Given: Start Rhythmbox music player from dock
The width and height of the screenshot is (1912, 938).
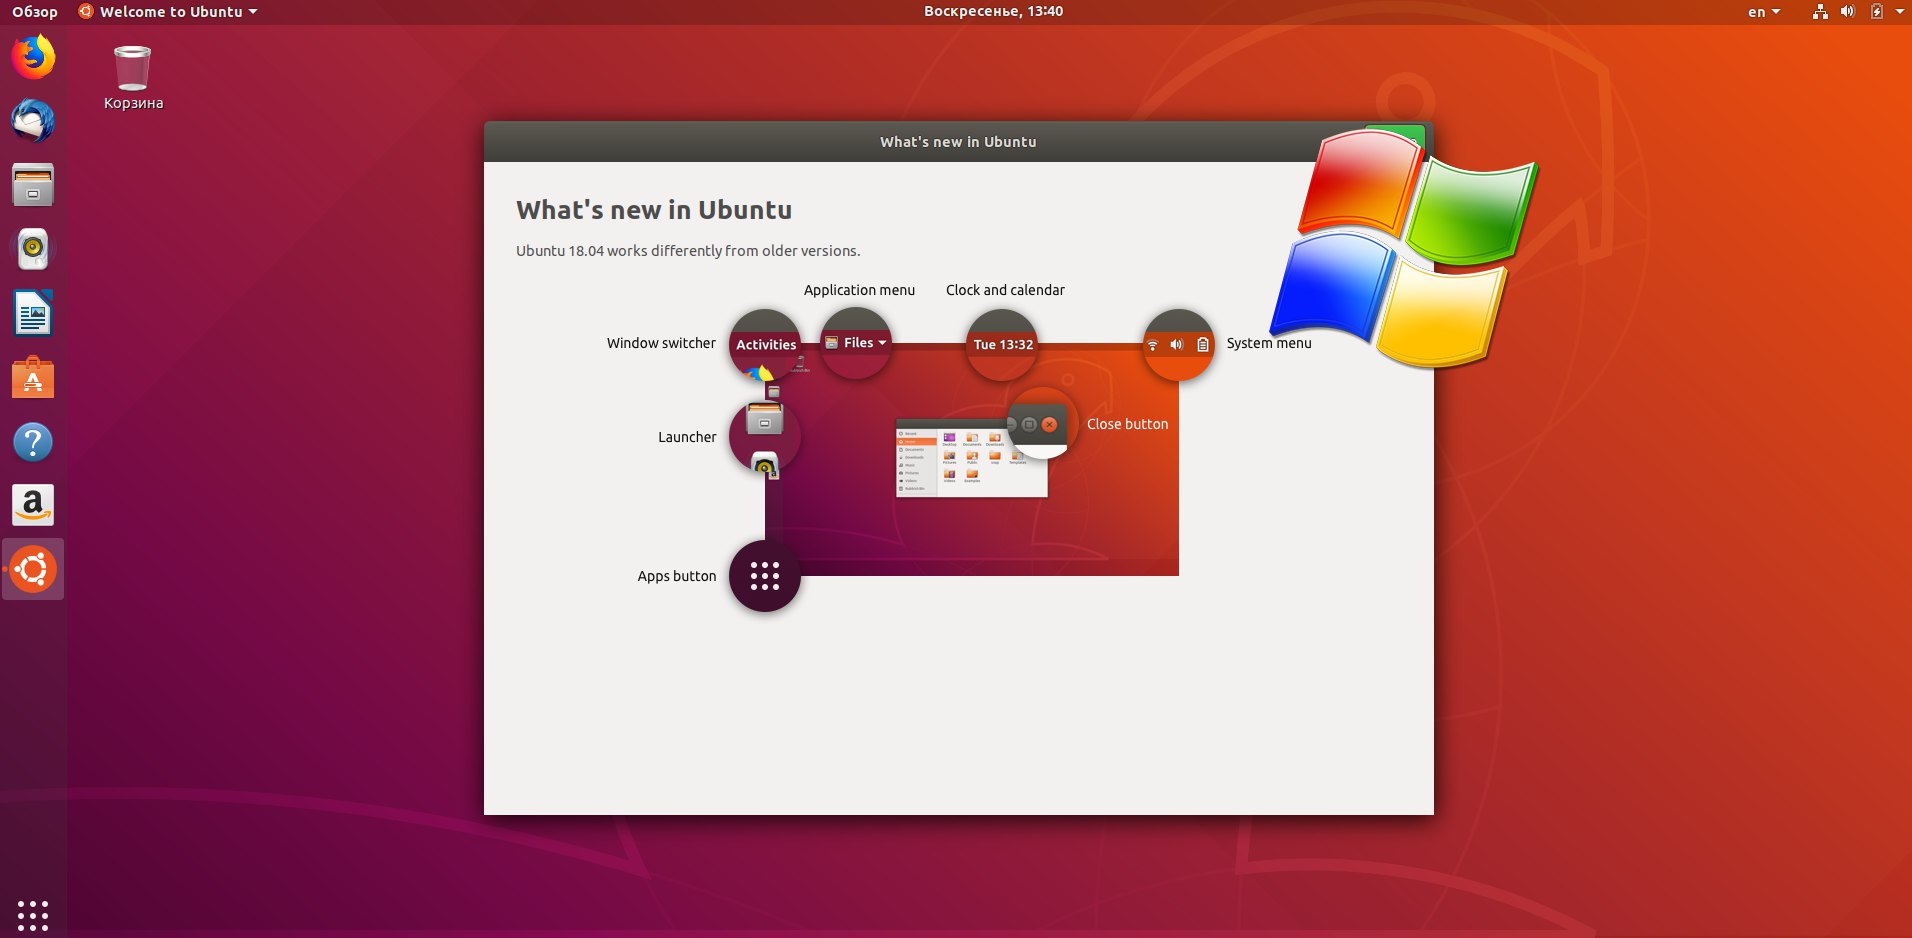Looking at the screenshot, I should 33,249.
